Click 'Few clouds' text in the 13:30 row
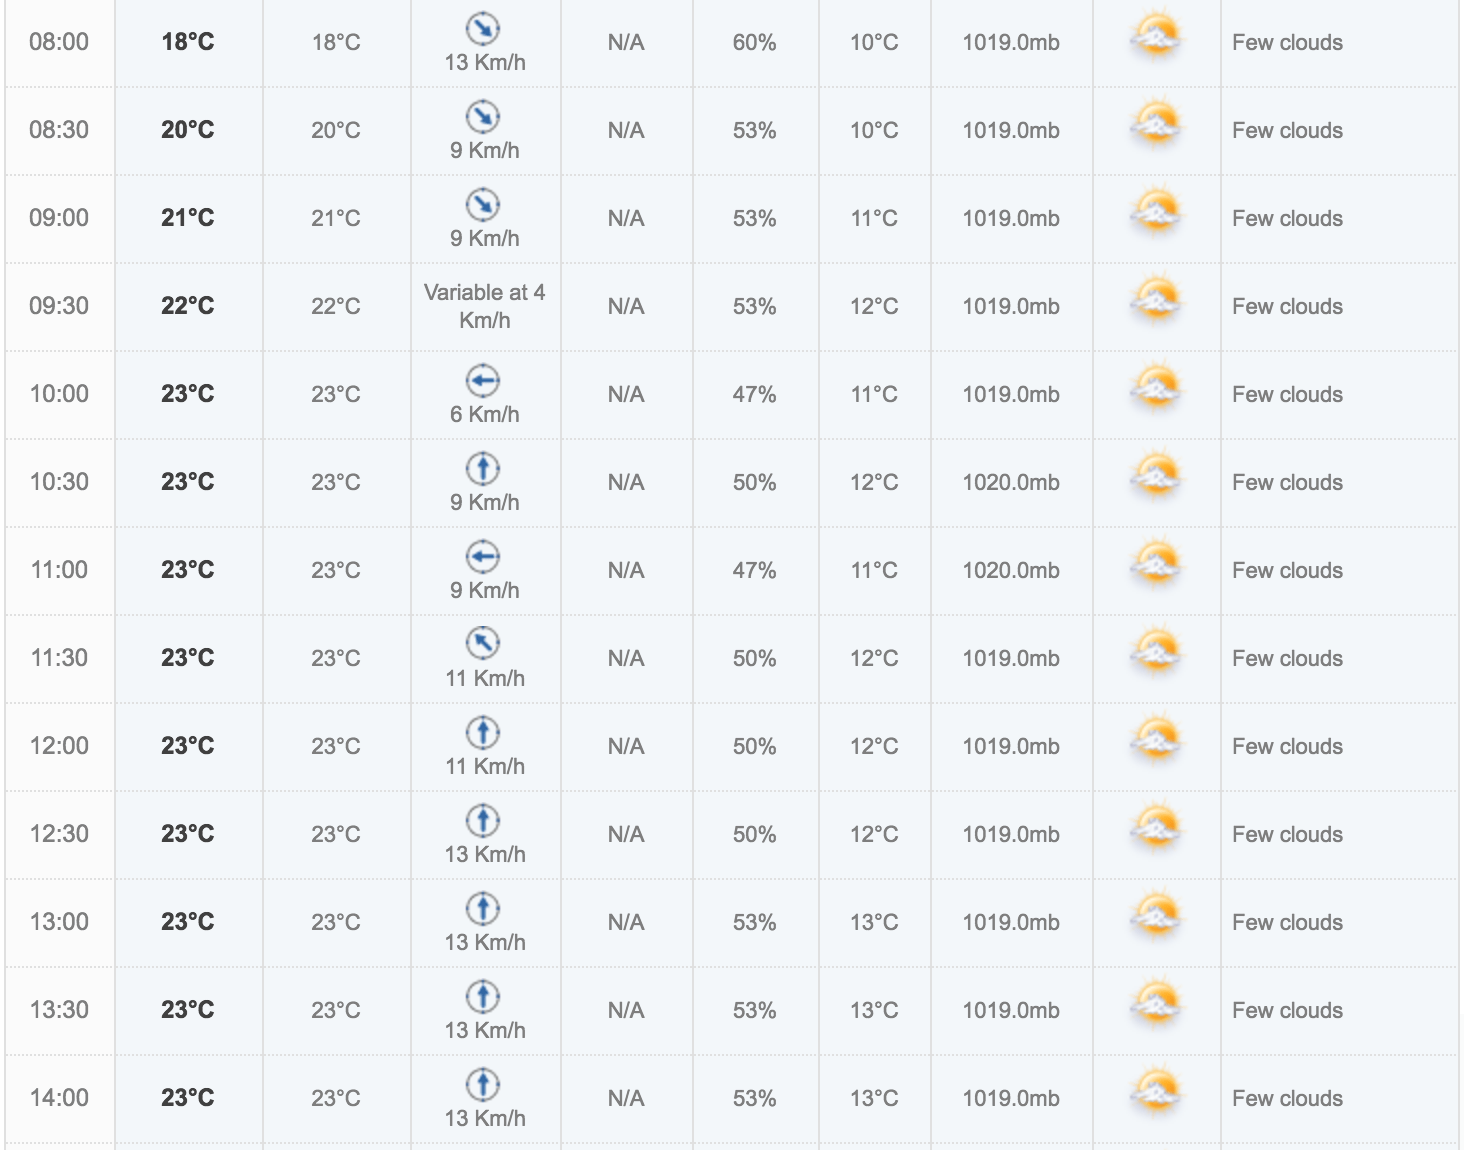 1287,1011
